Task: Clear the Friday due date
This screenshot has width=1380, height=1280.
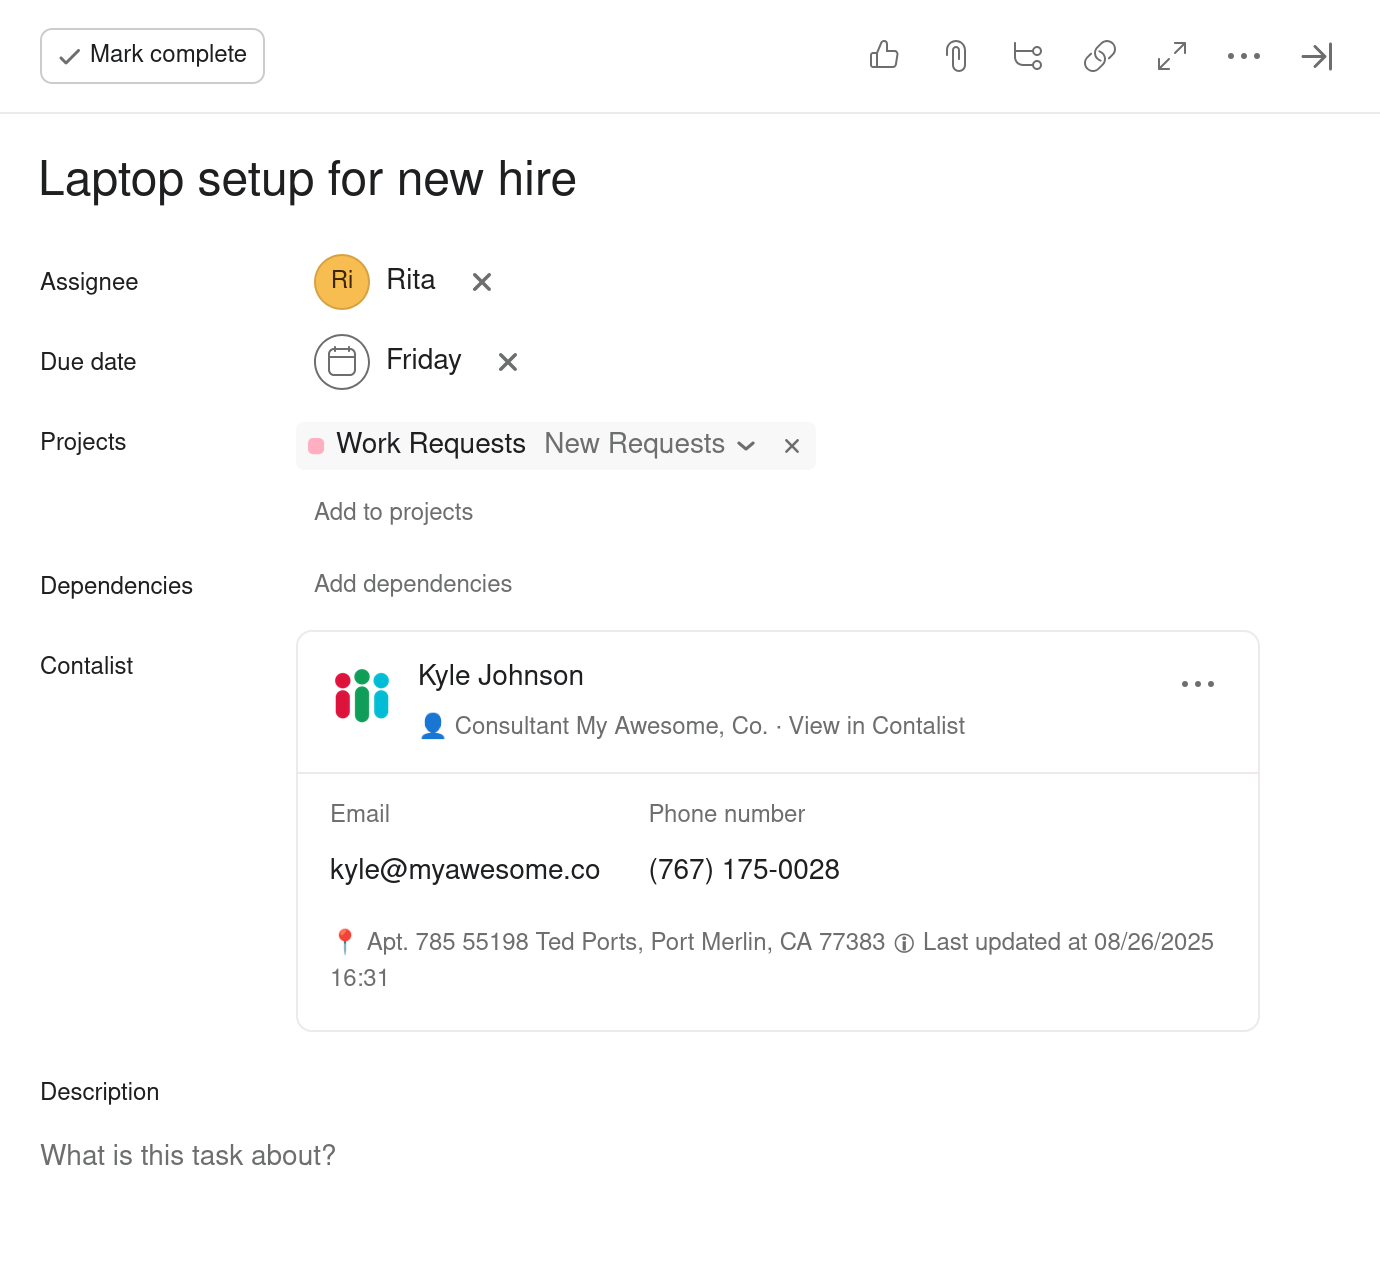Action: tap(508, 362)
